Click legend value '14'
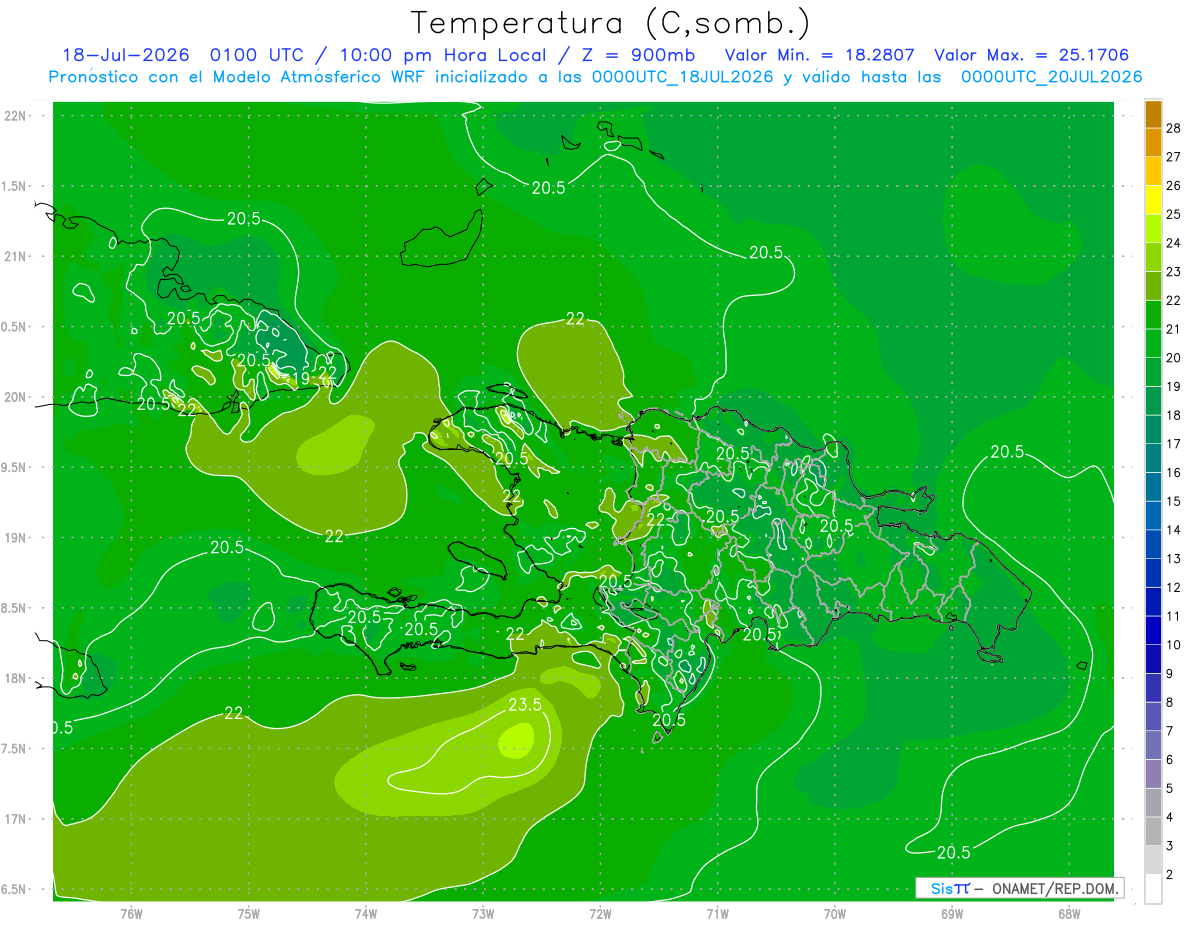Viewport: 1200px width, 927px height. [x=1174, y=530]
